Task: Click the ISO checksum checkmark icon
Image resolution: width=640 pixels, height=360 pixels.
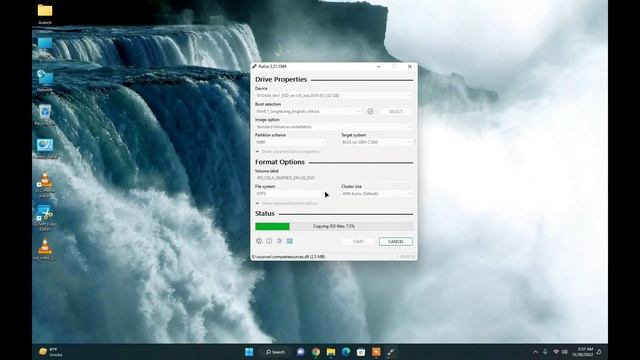Action: coord(370,111)
